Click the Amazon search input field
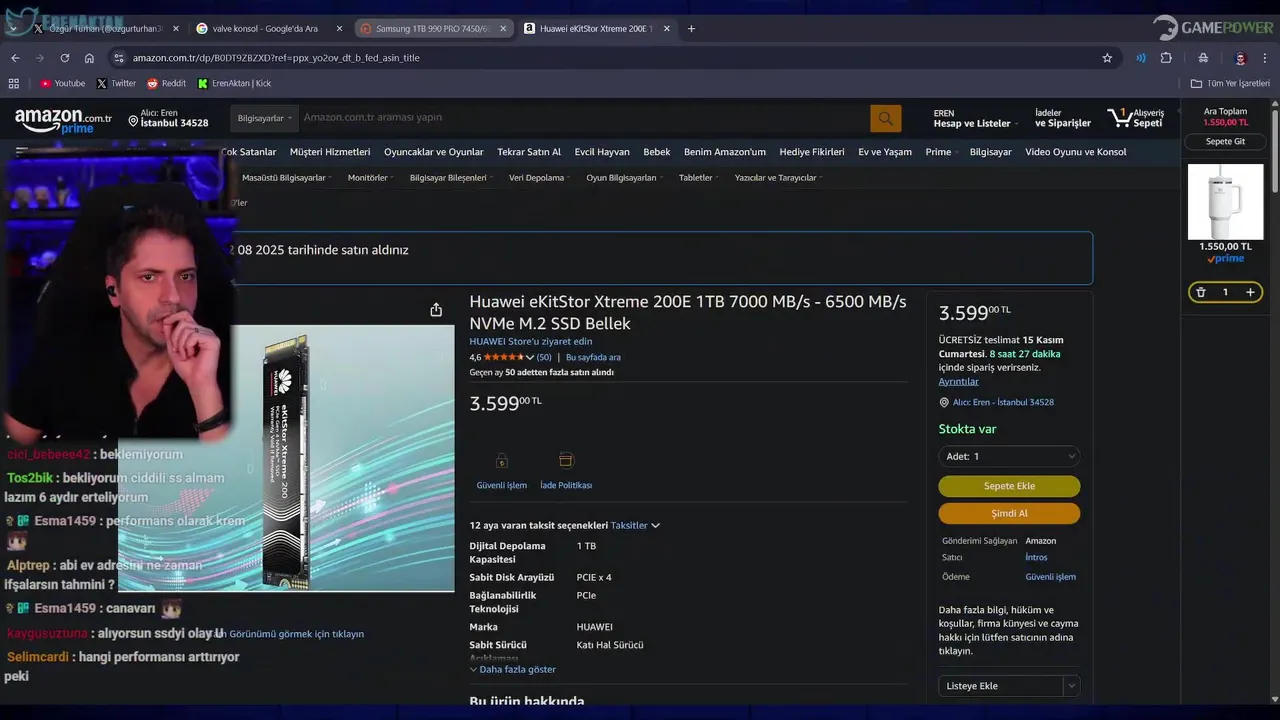The image size is (1280, 720). point(584,118)
